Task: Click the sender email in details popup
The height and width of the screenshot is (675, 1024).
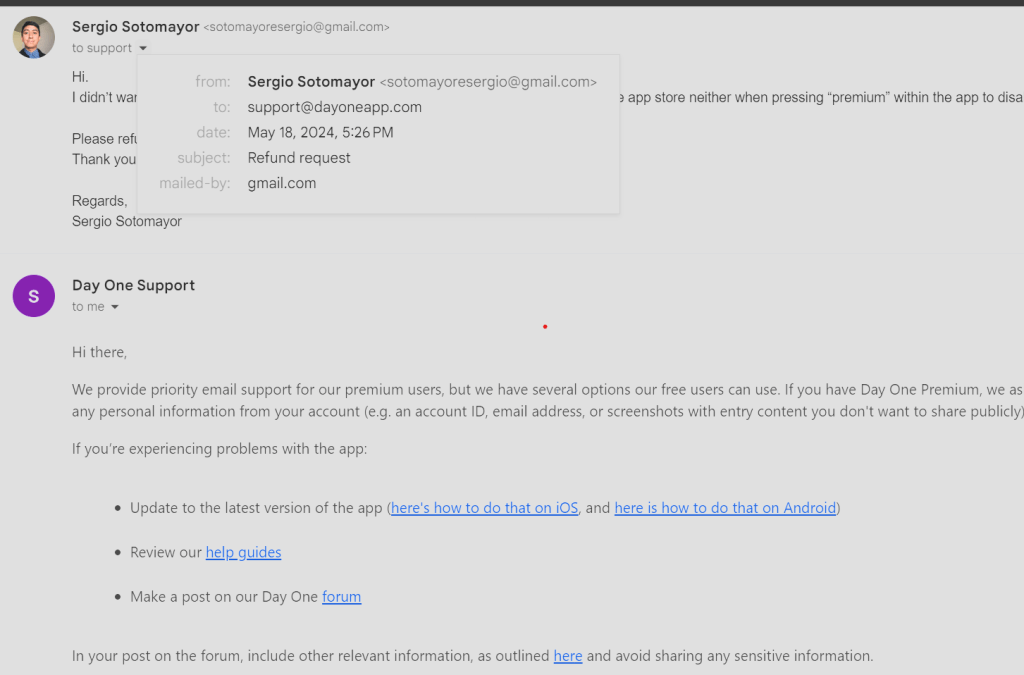Action: pyautogui.click(x=489, y=82)
